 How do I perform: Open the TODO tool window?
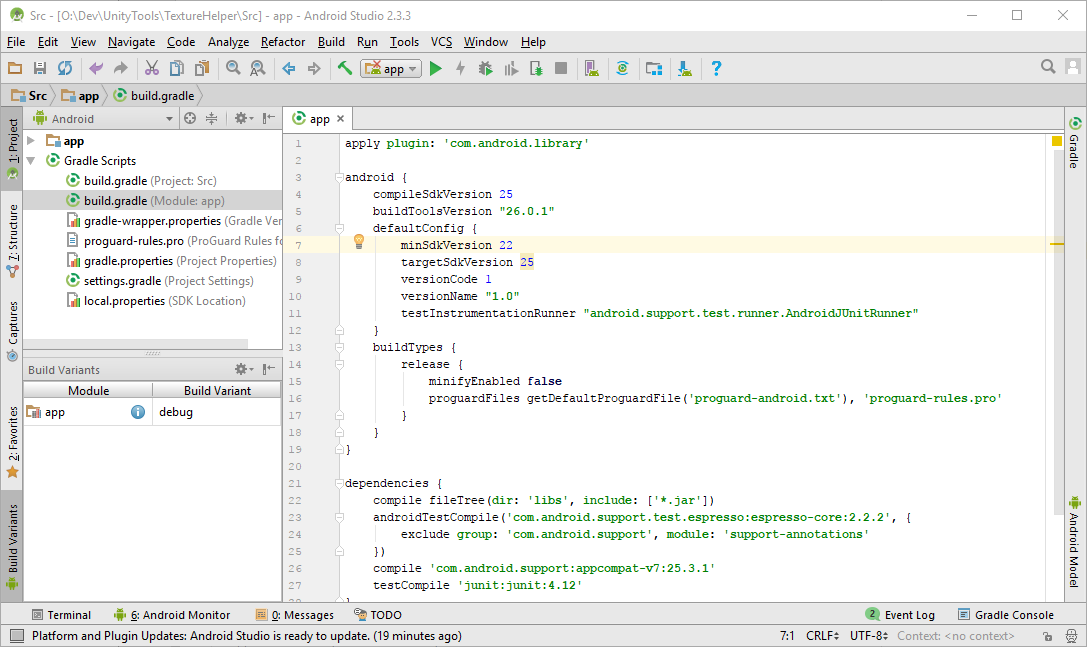379,615
